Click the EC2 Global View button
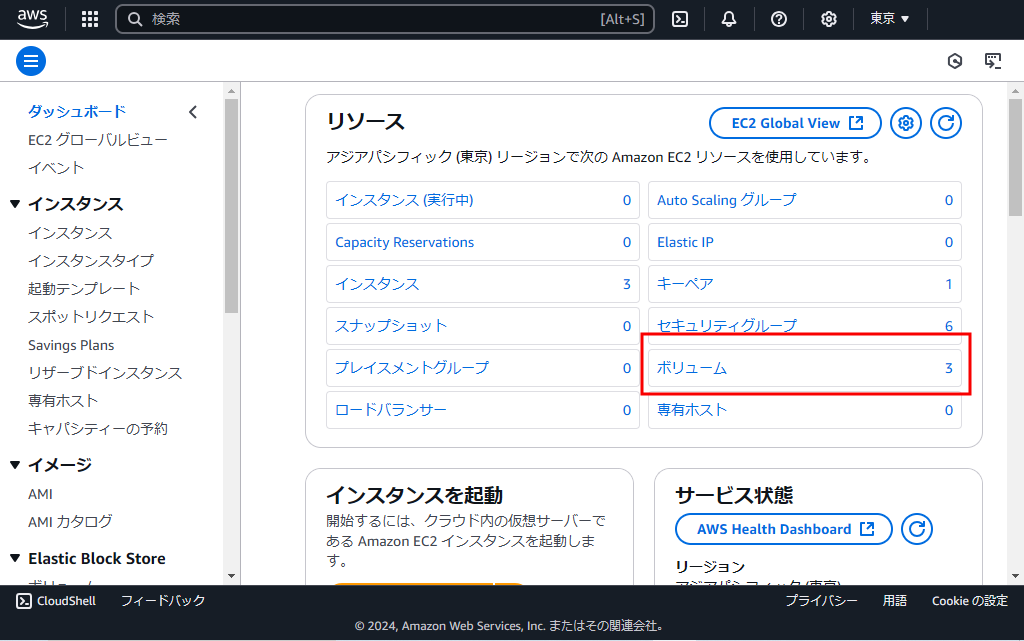 795,123
